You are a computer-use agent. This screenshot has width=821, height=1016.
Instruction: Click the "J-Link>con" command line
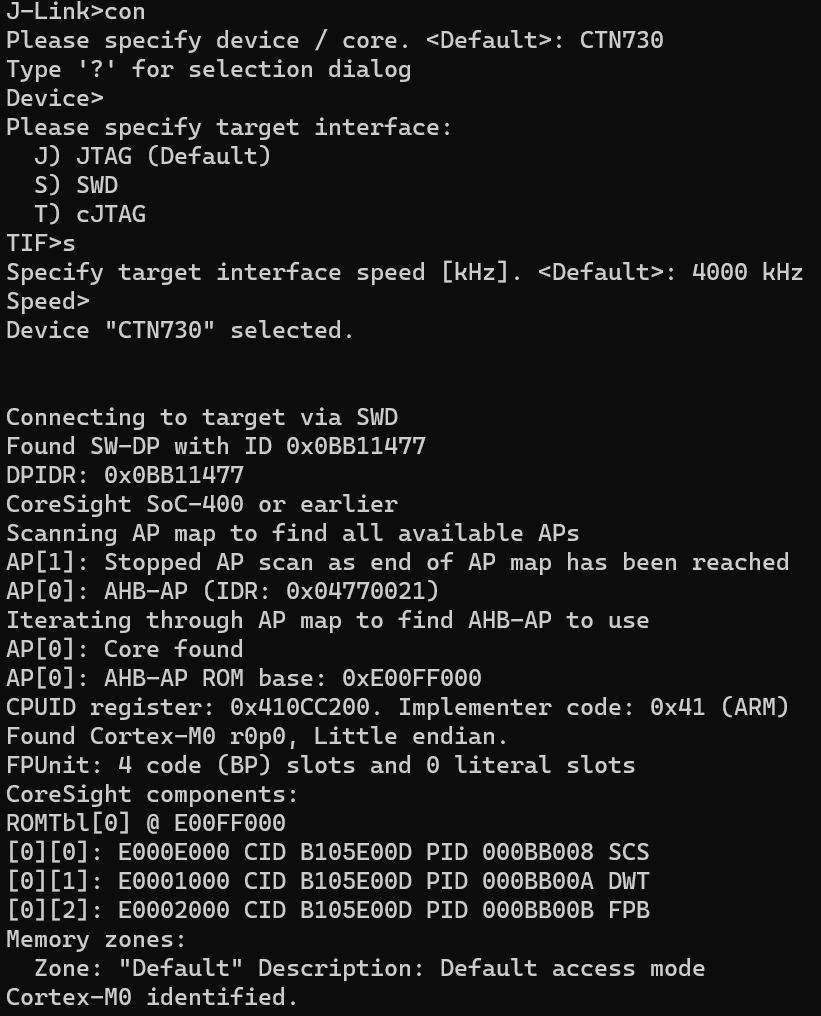coord(75,12)
